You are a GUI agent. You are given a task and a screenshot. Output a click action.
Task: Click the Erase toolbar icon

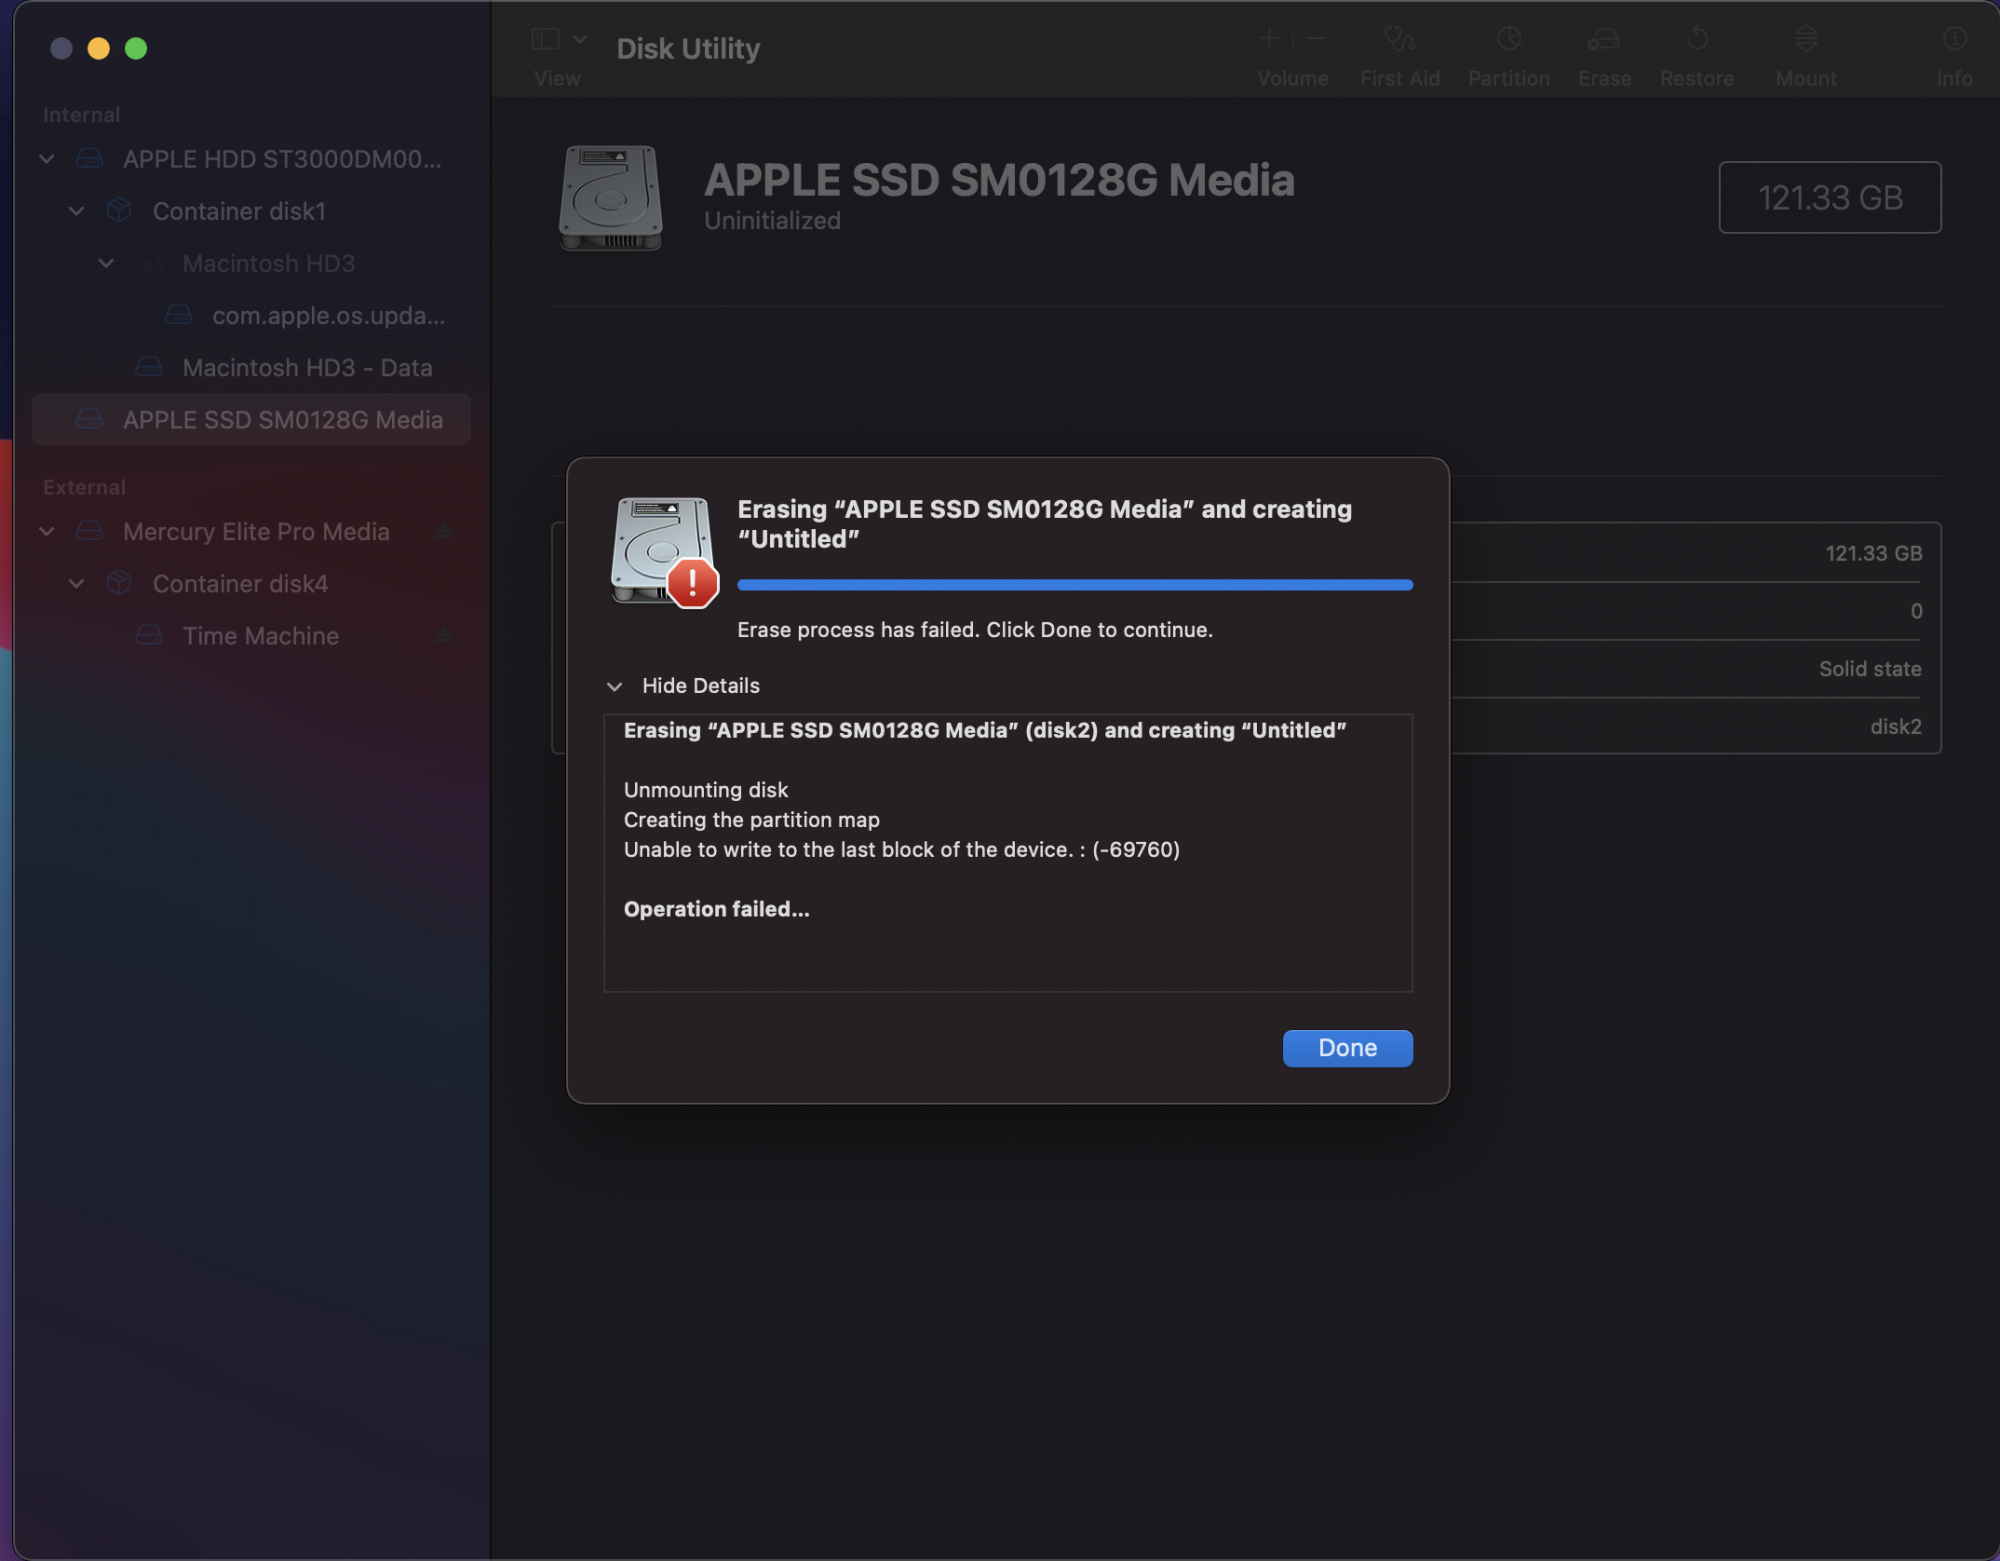1604,40
